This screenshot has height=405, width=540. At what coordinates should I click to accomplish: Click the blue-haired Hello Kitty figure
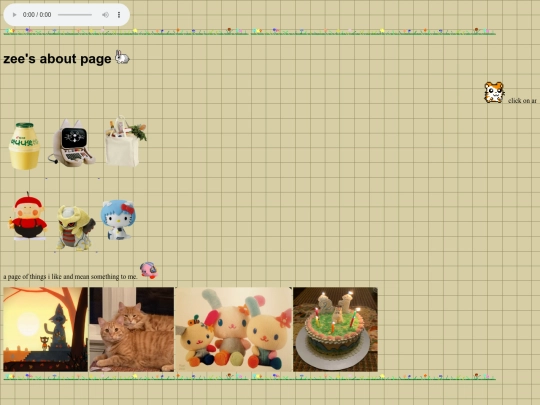[x=118, y=220]
